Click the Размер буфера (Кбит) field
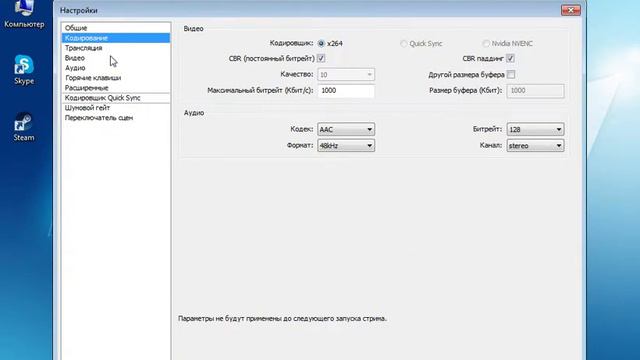 click(535, 91)
